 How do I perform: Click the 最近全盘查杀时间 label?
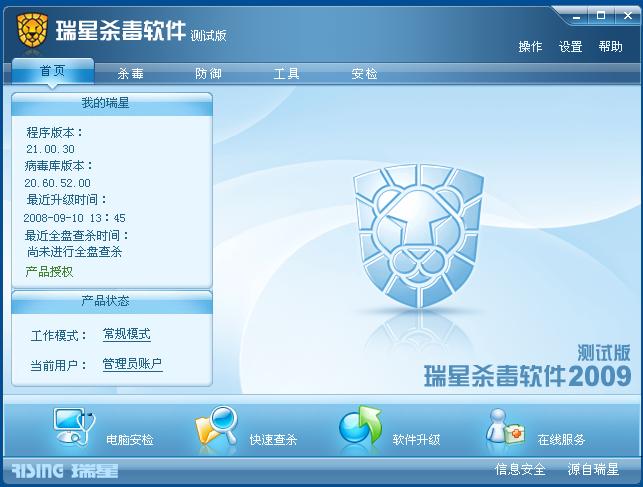(x=77, y=235)
